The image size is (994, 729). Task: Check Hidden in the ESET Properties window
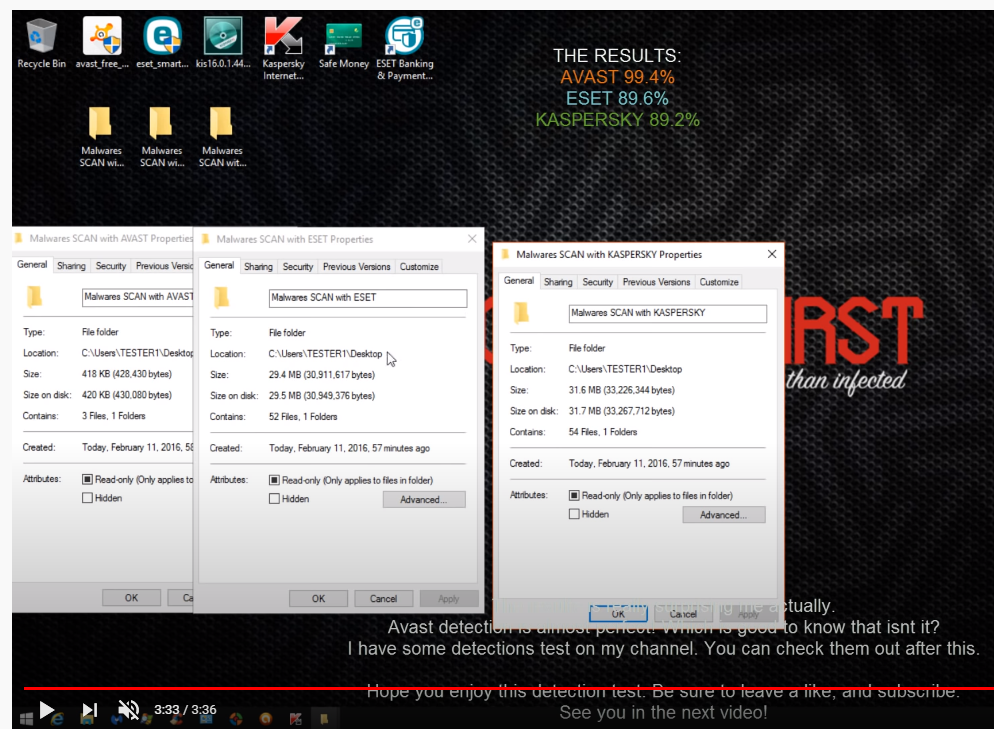click(x=274, y=499)
